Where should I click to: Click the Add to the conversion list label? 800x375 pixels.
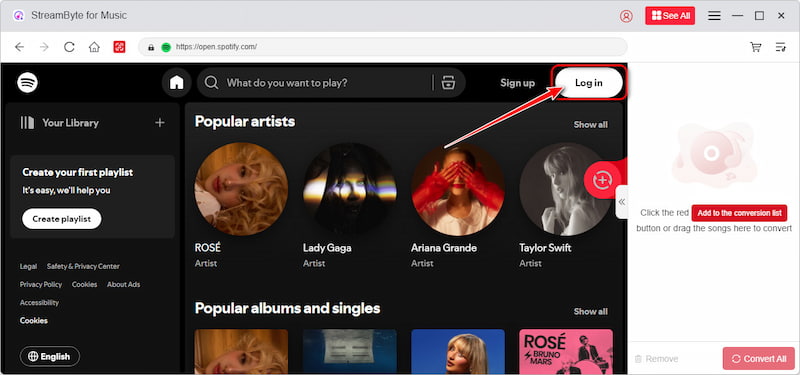tap(739, 213)
